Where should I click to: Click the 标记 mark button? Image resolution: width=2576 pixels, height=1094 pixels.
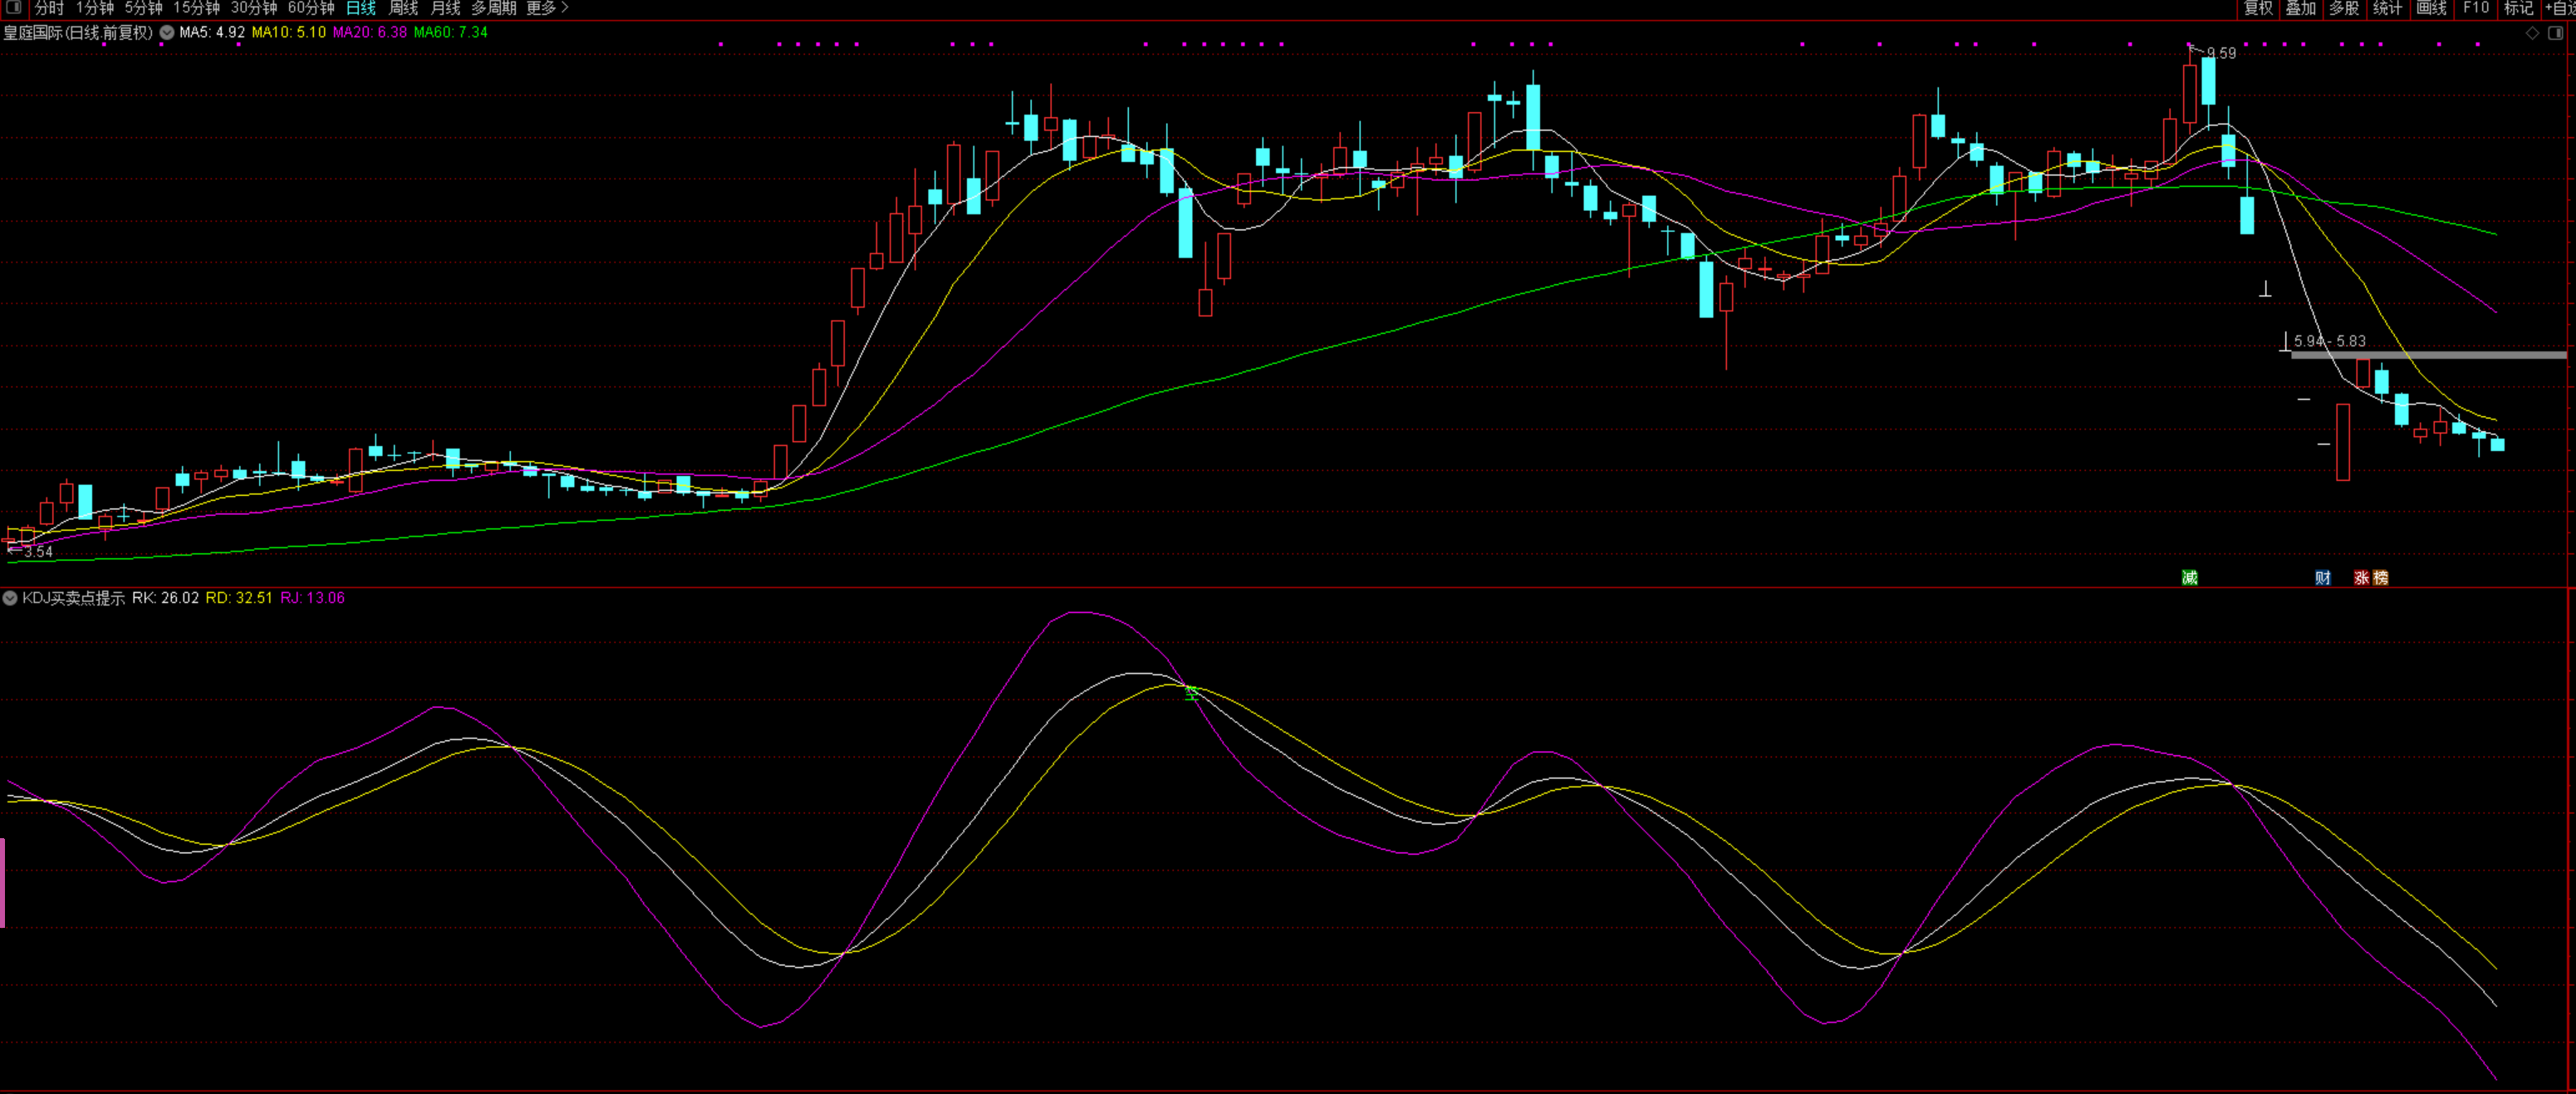(x=2519, y=8)
